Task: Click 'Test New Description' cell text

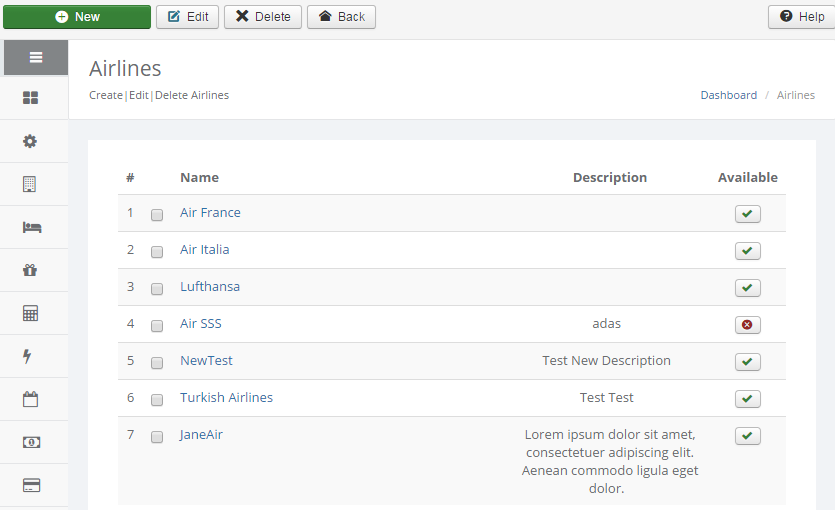Action: 607,360
